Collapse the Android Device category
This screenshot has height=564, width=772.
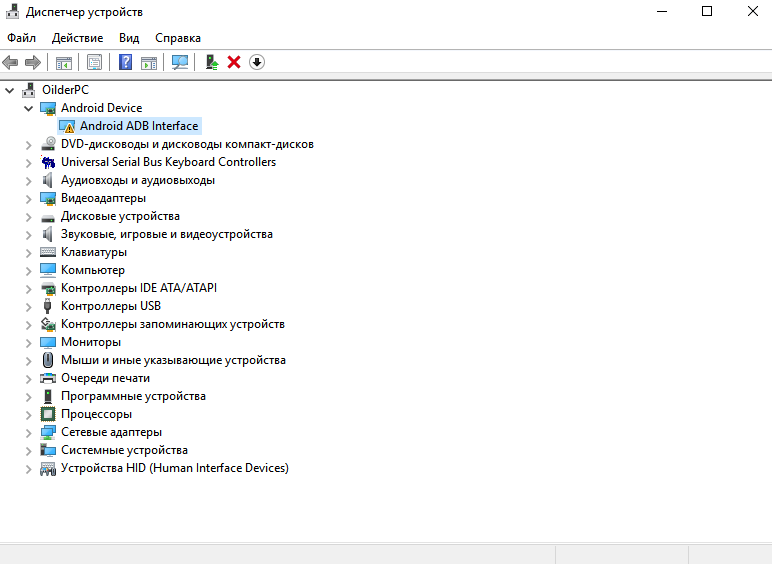pyautogui.click(x=29, y=108)
